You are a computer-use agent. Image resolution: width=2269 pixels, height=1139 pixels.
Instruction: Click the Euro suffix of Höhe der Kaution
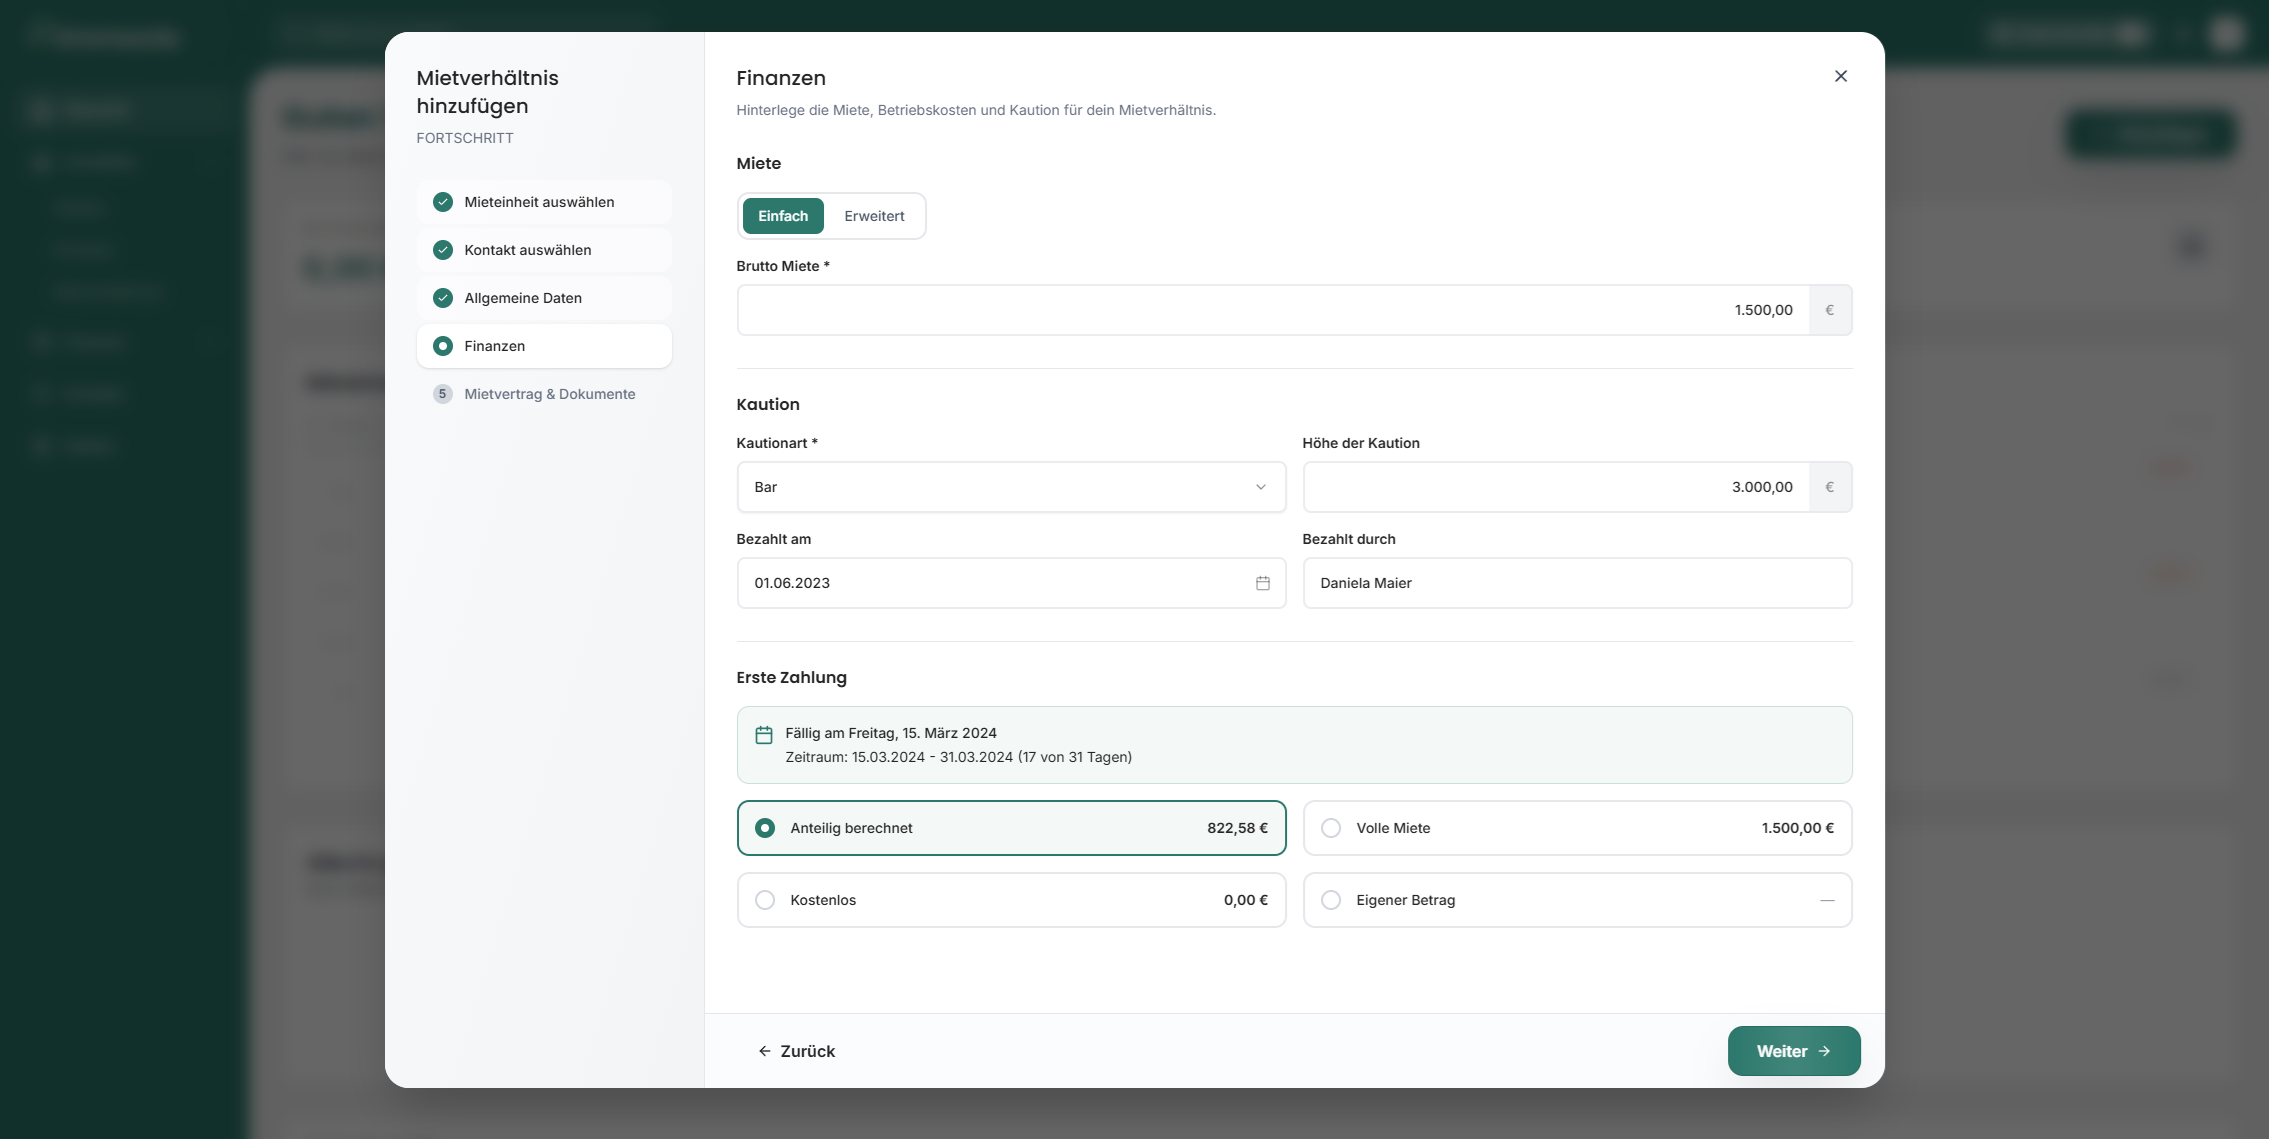point(1830,487)
